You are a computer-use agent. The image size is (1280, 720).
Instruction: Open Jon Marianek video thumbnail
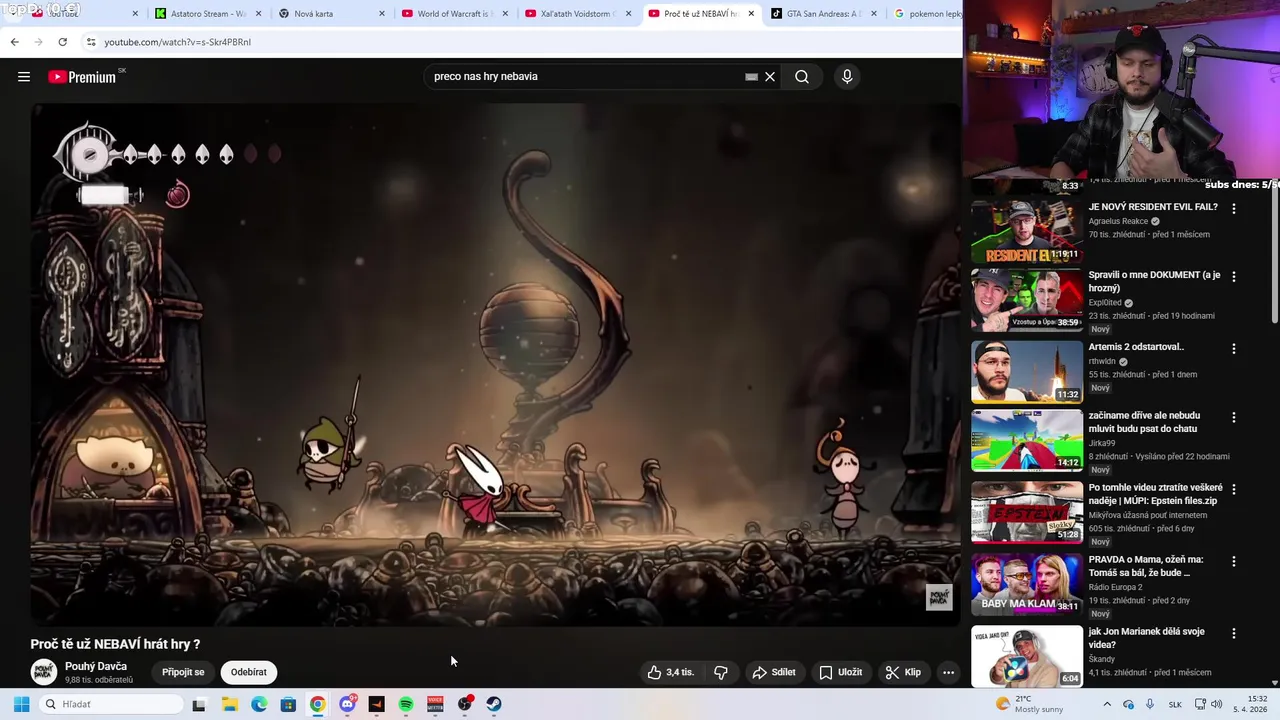point(1027,656)
